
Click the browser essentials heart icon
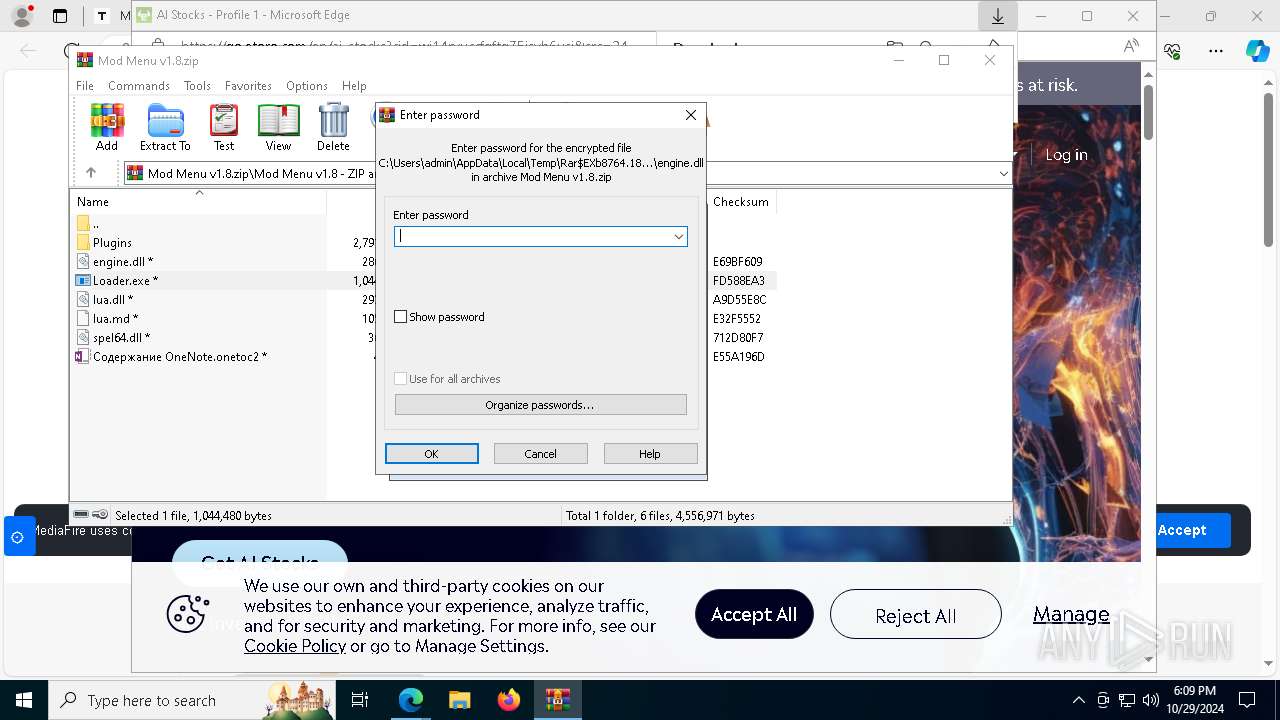1173,50
